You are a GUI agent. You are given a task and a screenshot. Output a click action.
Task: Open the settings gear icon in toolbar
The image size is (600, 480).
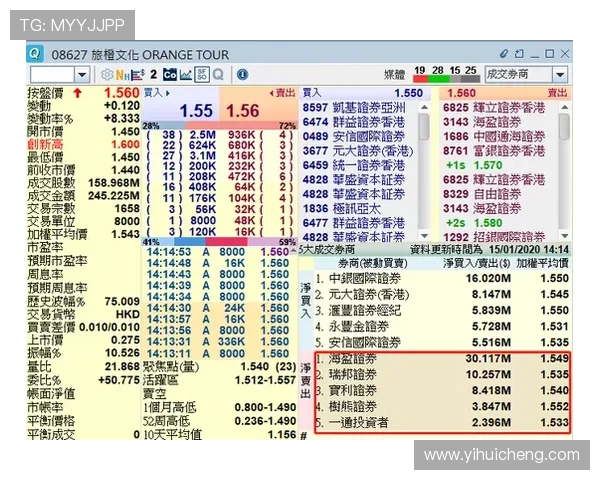[x=107, y=74]
